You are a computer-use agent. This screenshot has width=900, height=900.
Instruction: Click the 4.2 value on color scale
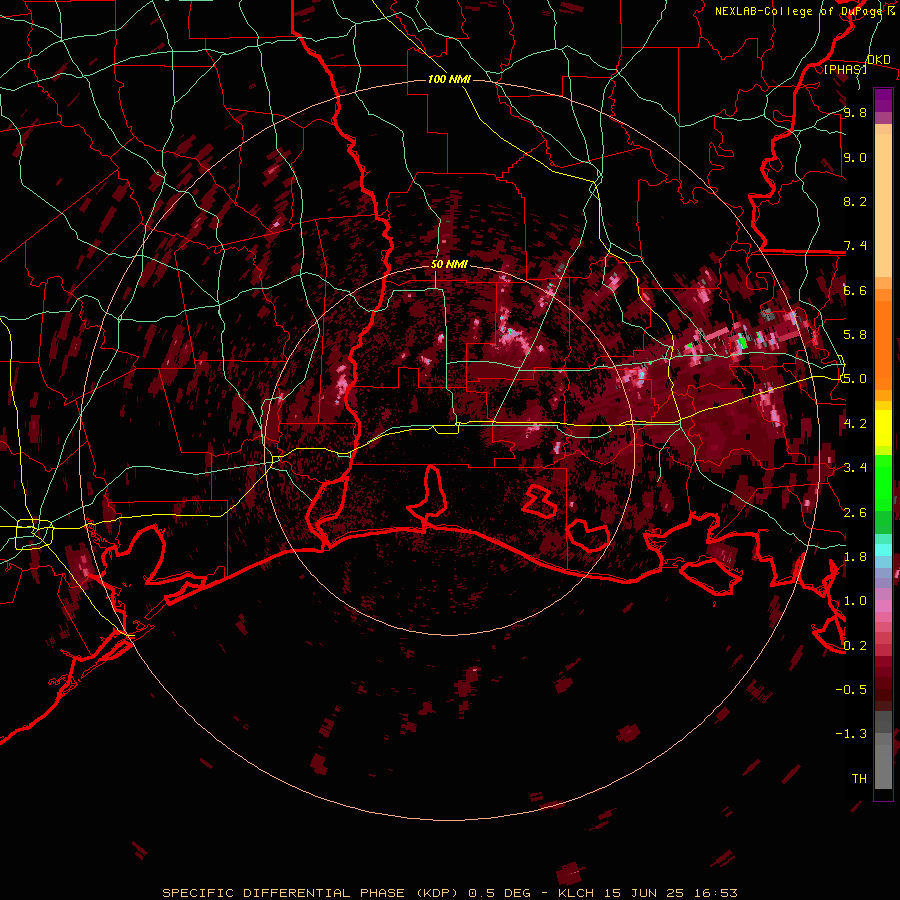(x=855, y=424)
